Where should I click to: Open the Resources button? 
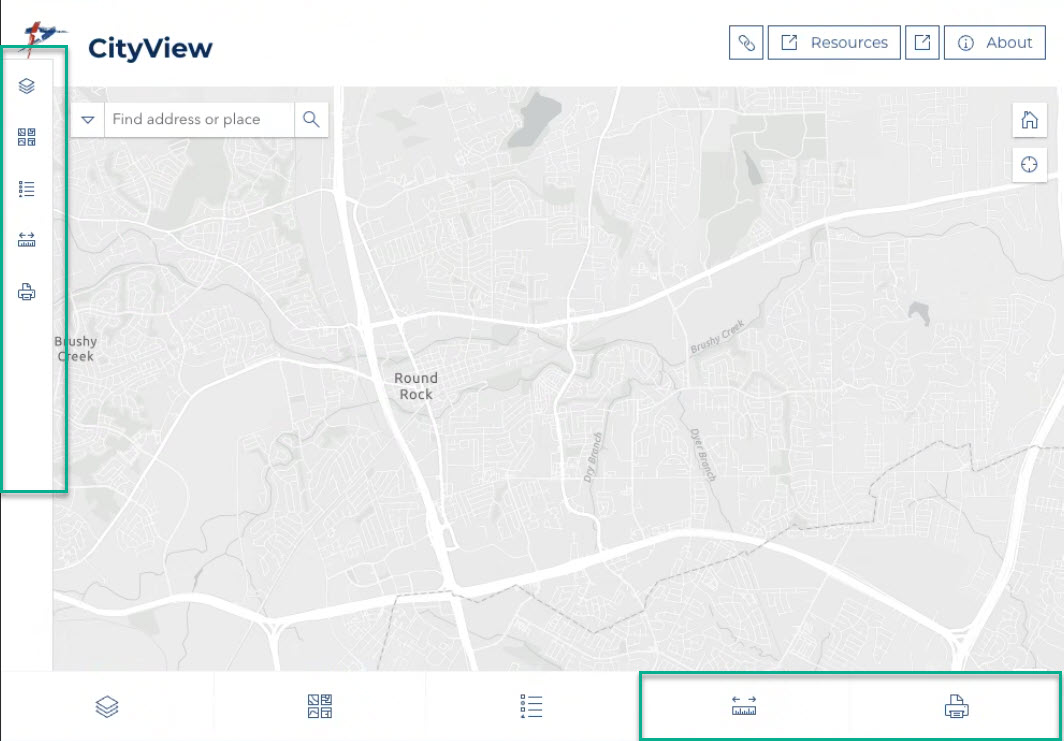[834, 43]
